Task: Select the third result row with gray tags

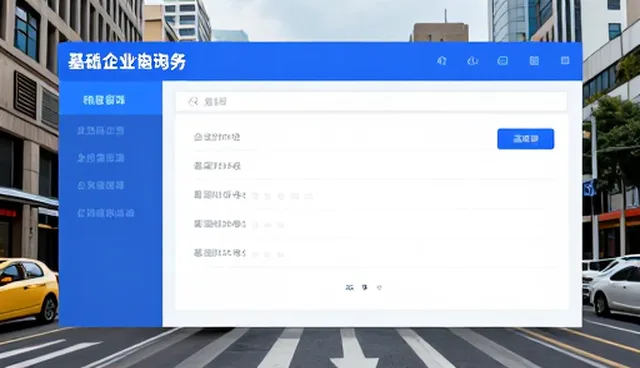Action: [374, 195]
